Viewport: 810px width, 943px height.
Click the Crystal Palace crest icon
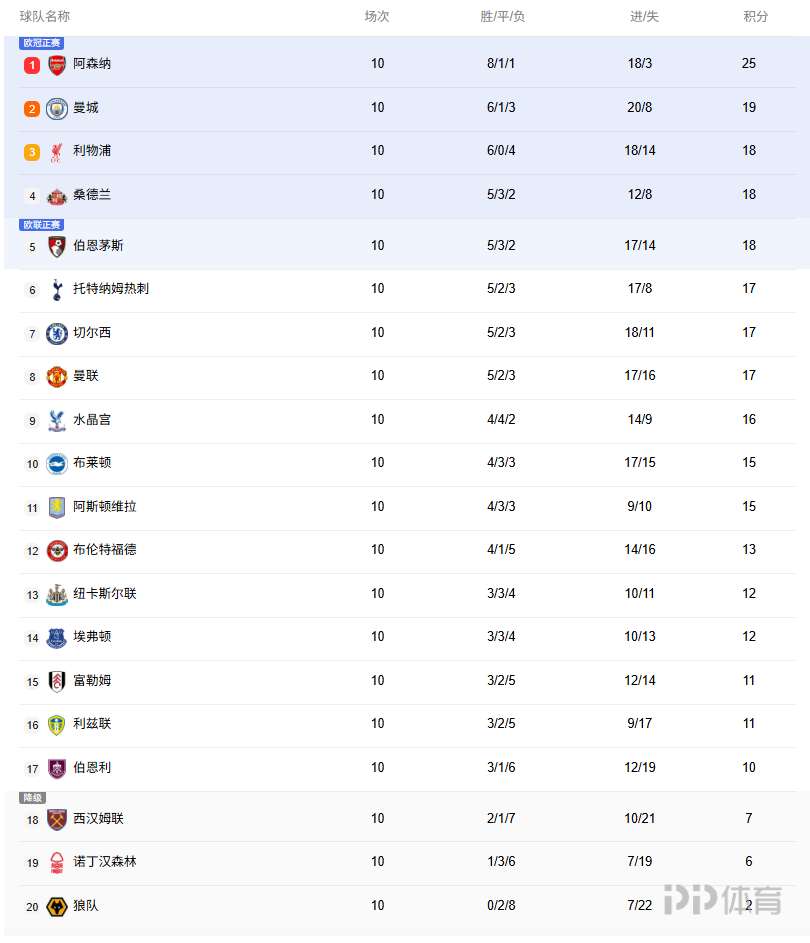coord(57,421)
